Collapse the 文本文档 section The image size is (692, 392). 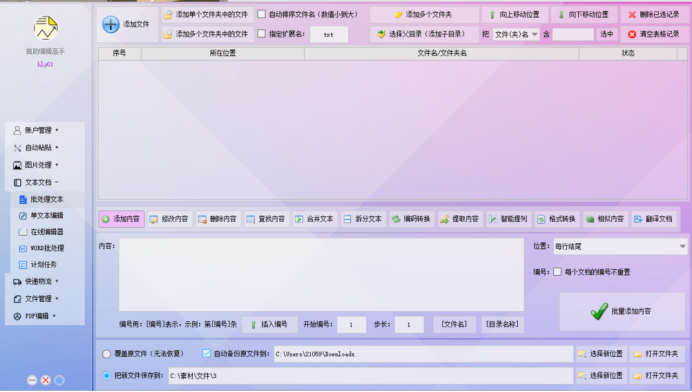[45, 182]
